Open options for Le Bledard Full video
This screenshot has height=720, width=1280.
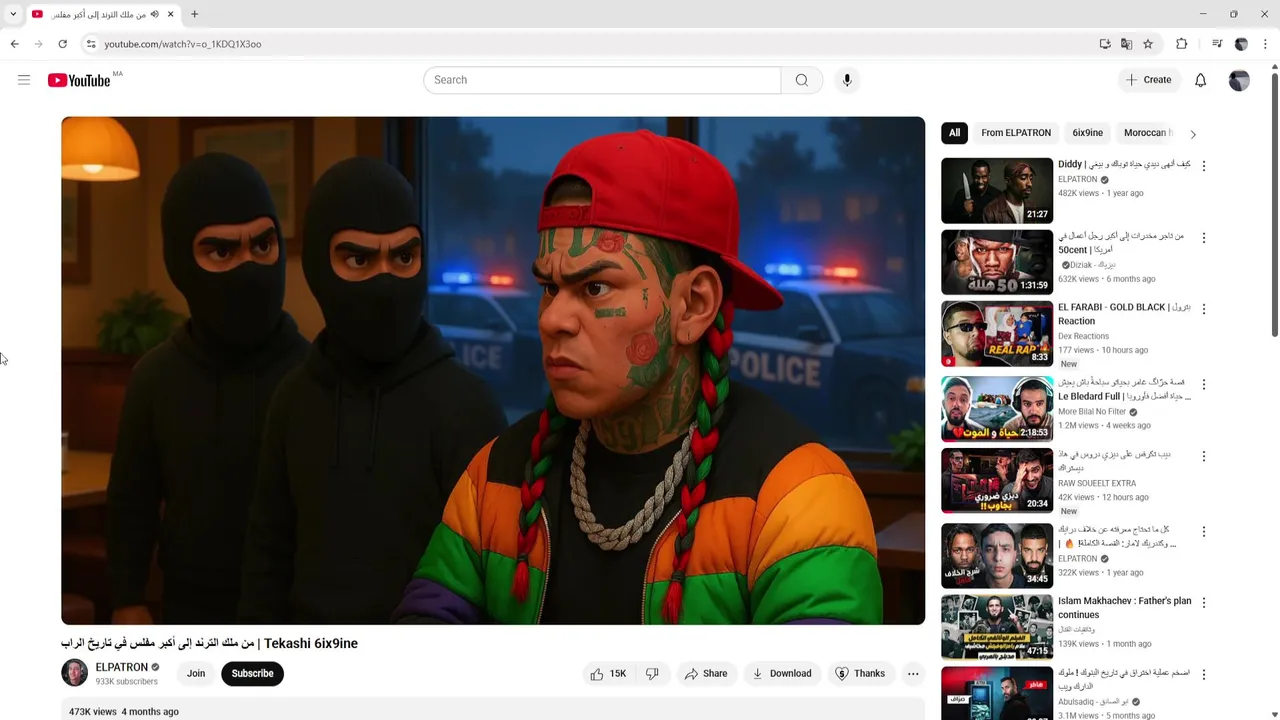(1203, 384)
